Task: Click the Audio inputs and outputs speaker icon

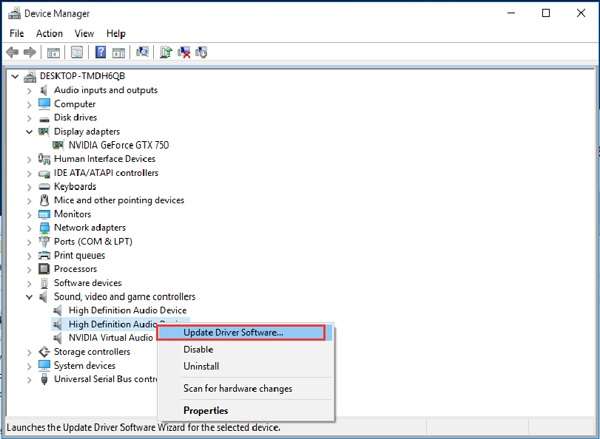Action: (44, 90)
